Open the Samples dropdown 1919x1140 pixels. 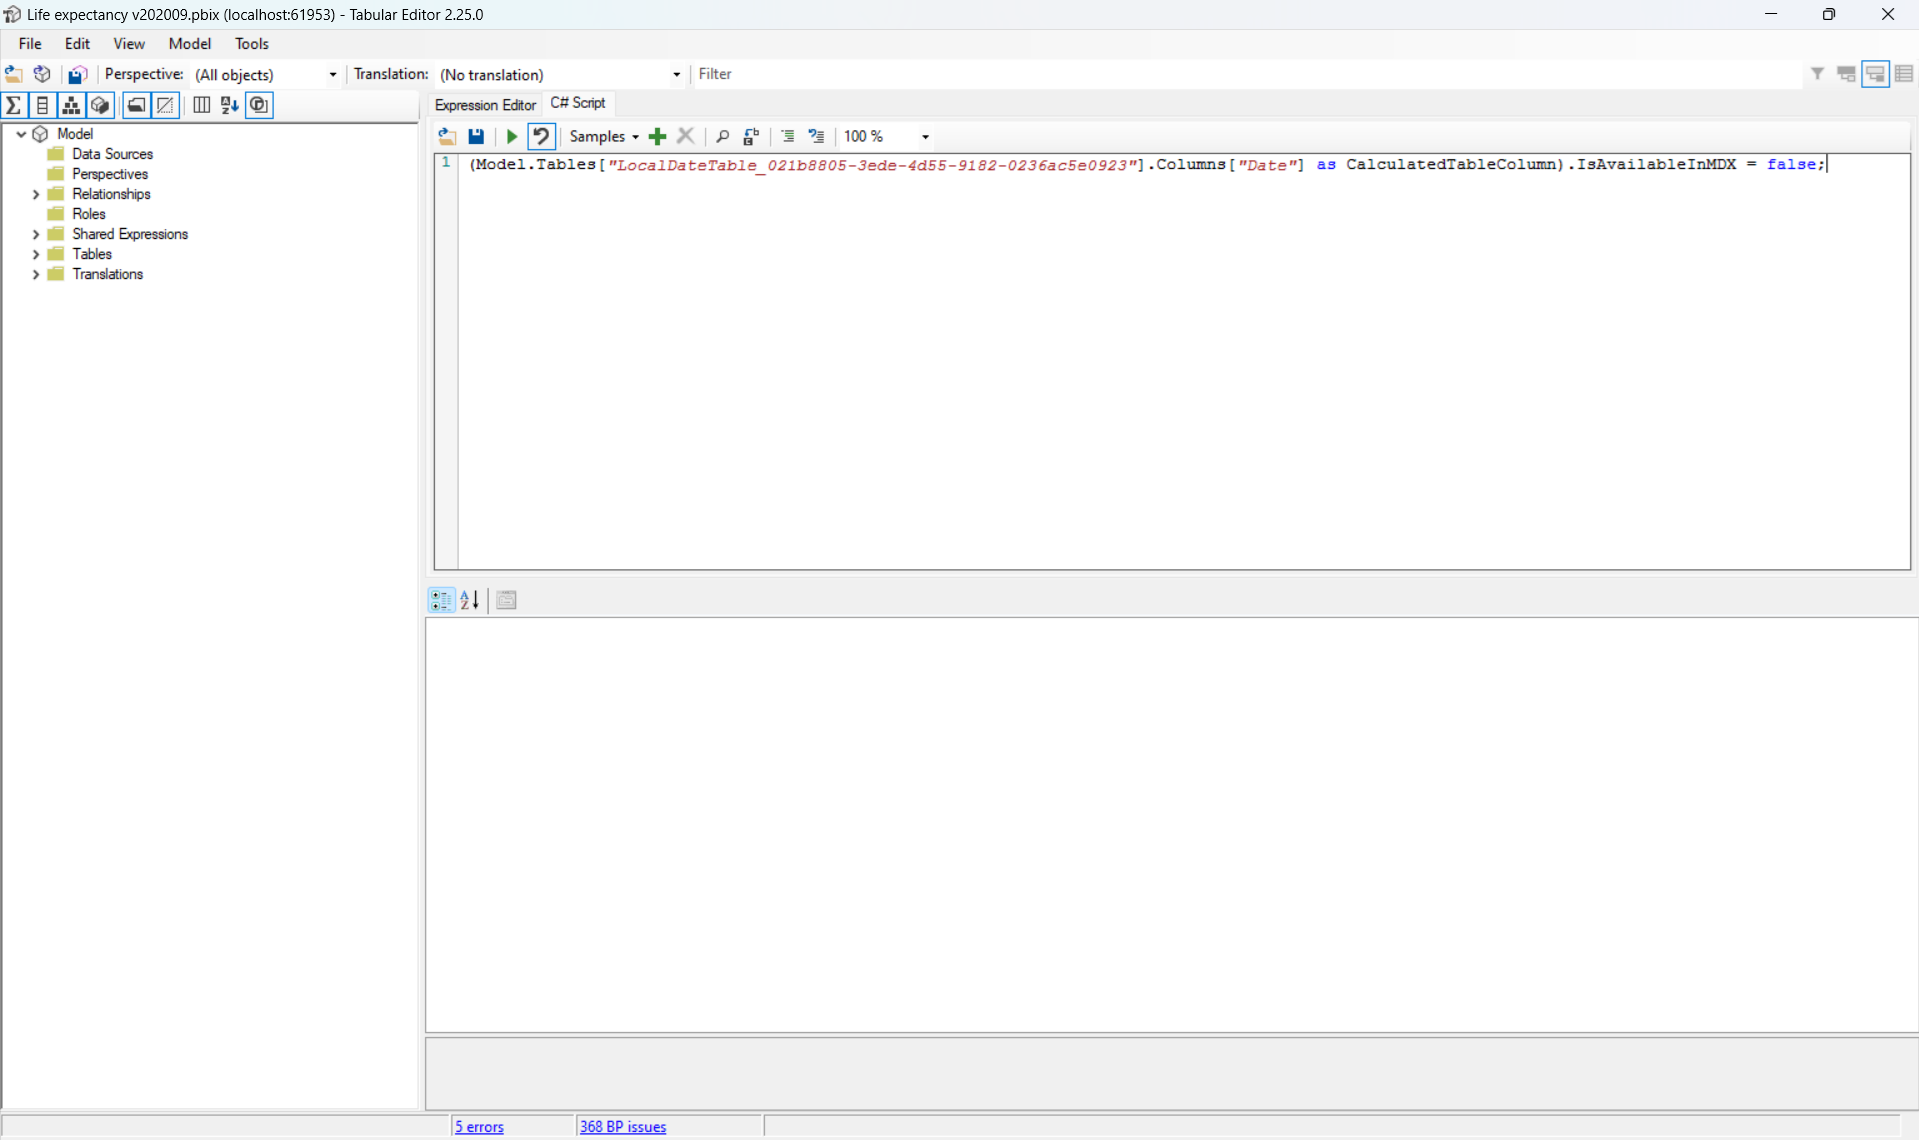coord(604,136)
